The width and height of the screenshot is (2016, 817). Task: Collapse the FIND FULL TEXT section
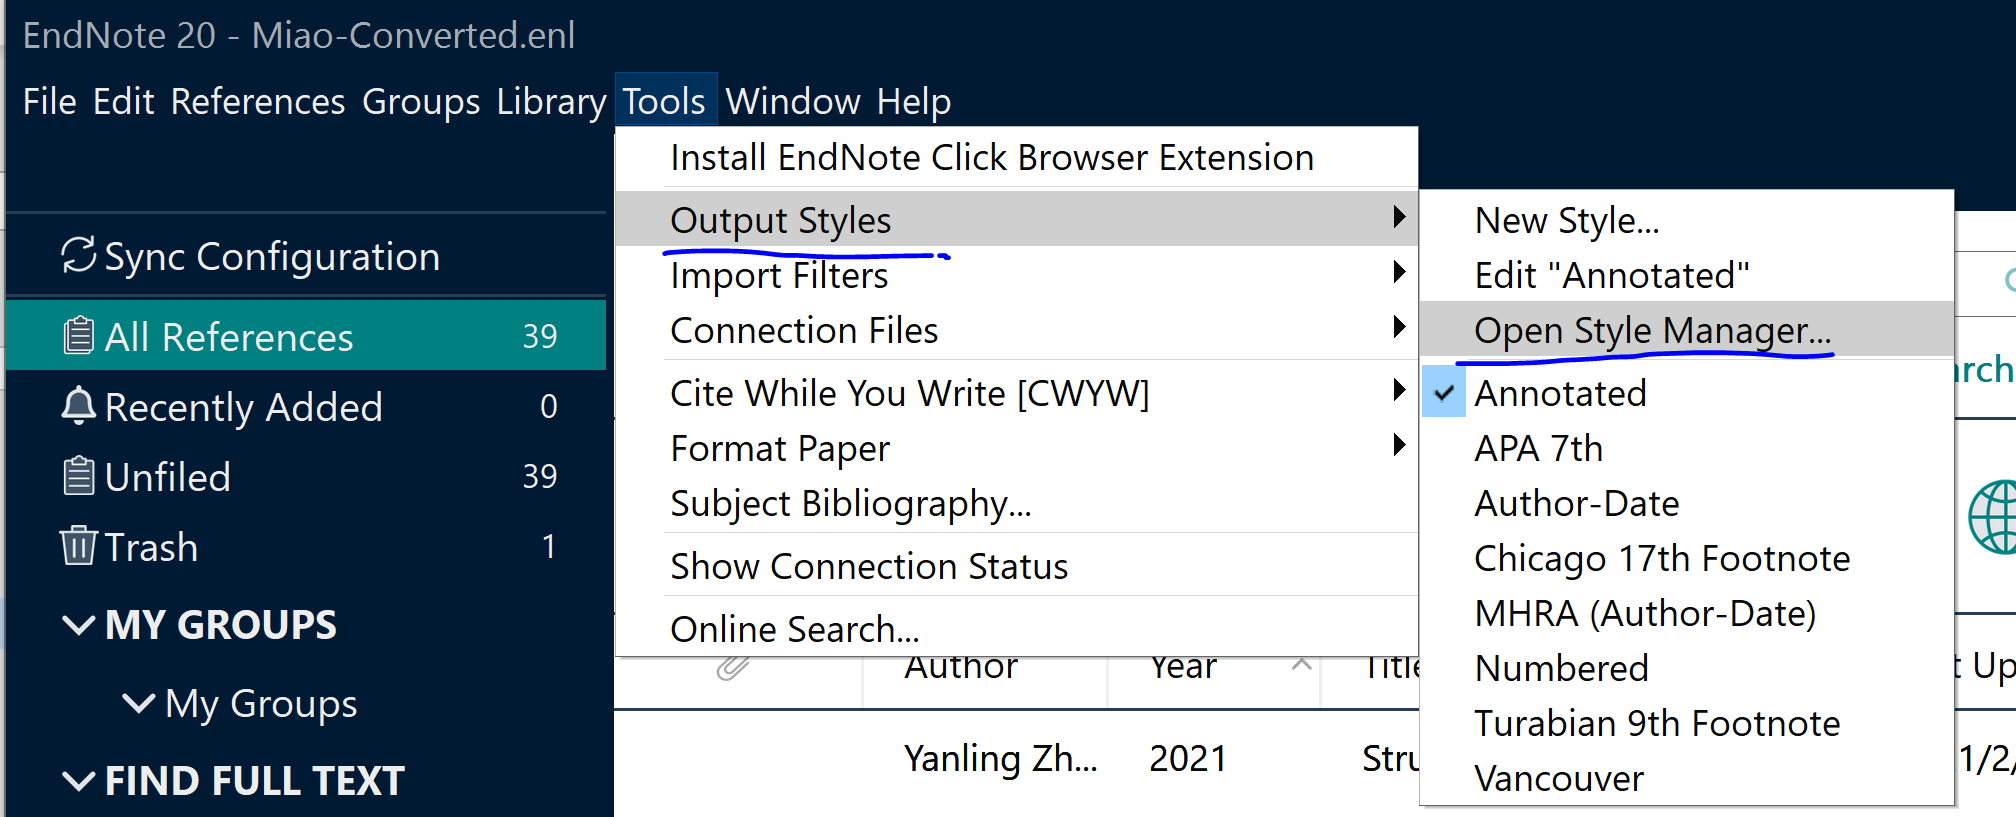click(x=79, y=781)
